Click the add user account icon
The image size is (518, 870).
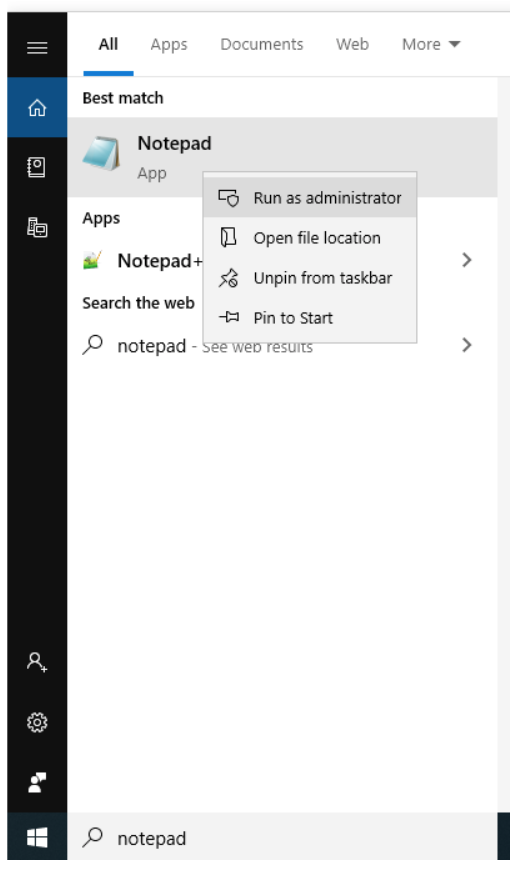click(37, 662)
